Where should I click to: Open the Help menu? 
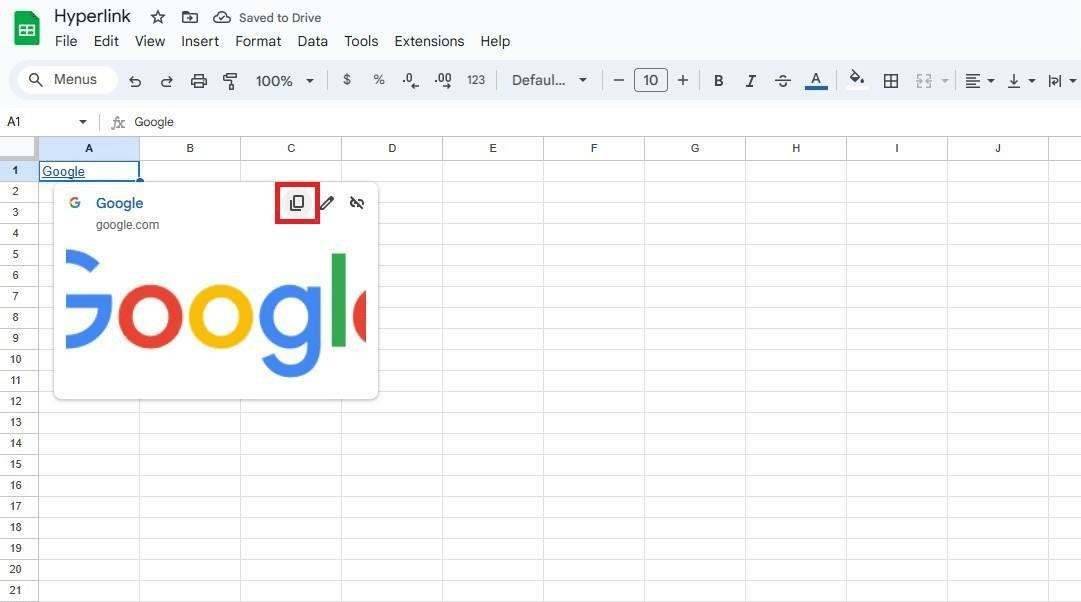pyautogui.click(x=495, y=41)
